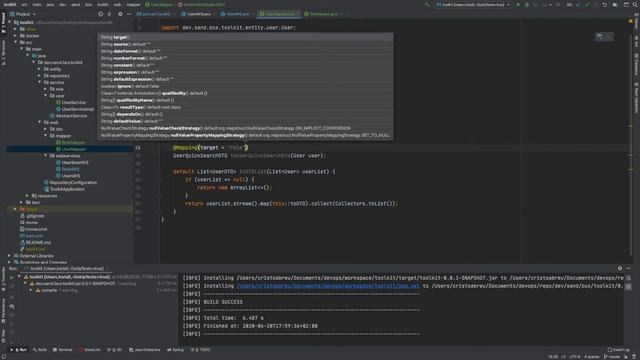Select the .gitignore file
Image resolution: width=640 pixels, height=360 pixels.
(x=32, y=216)
